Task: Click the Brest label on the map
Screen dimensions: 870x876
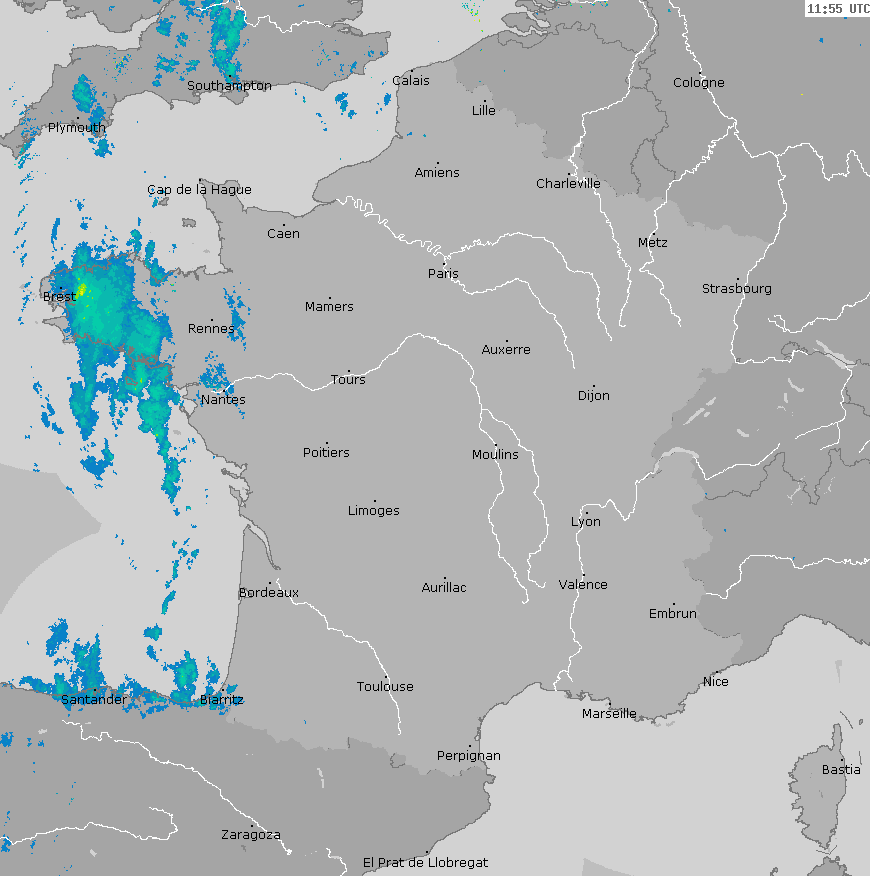Action: (59, 297)
